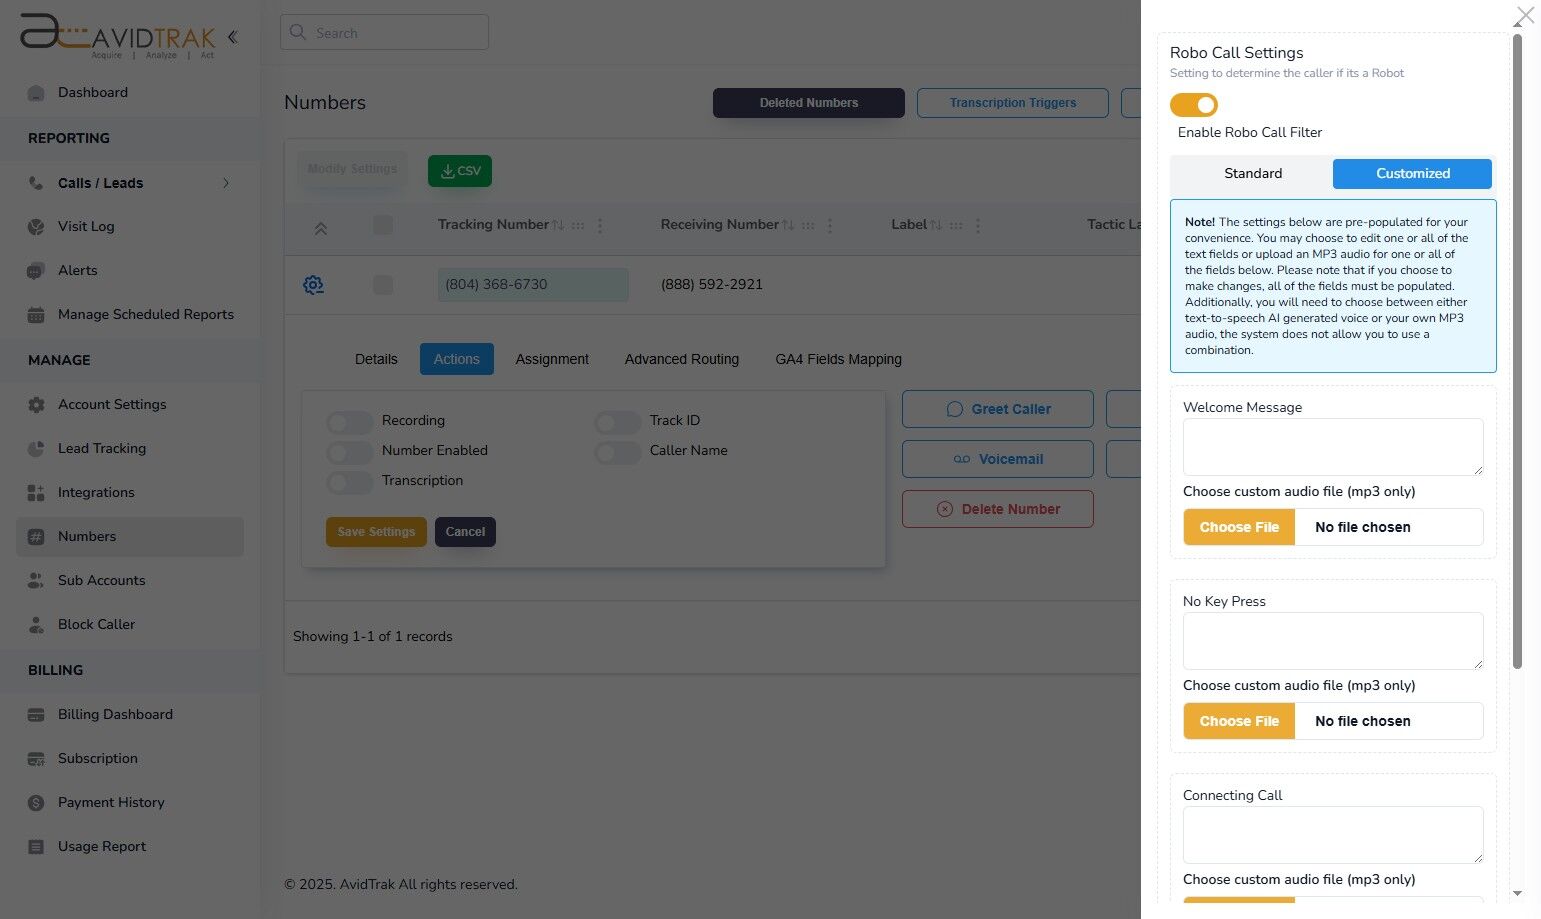Turn on the Caller Name toggle
The height and width of the screenshot is (919, 1541).
click(x=617, y=452)
